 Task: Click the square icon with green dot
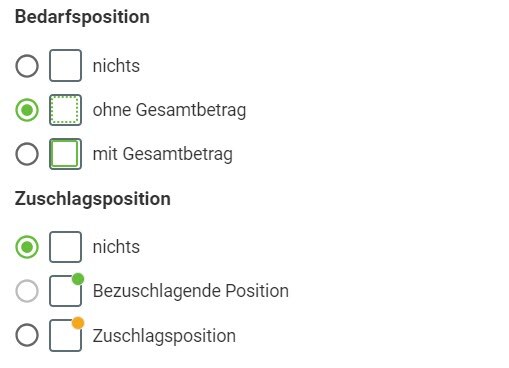(x=66, y=290)
